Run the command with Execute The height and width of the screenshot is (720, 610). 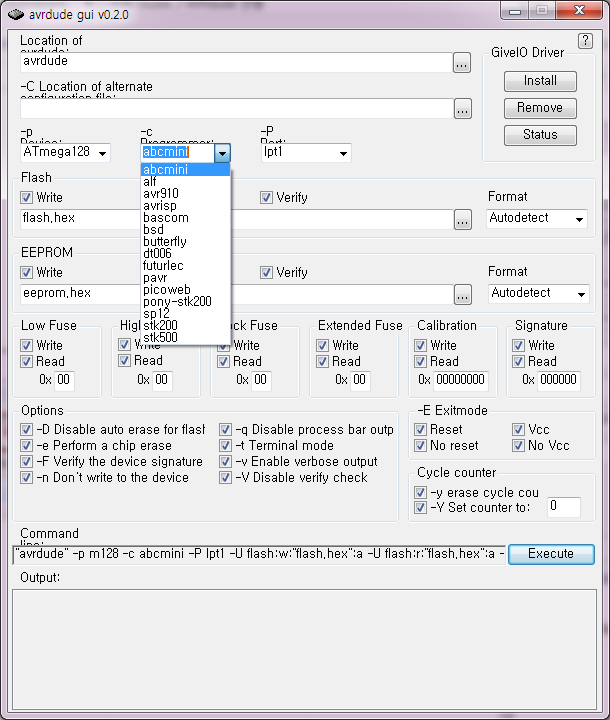click(551, 554)
